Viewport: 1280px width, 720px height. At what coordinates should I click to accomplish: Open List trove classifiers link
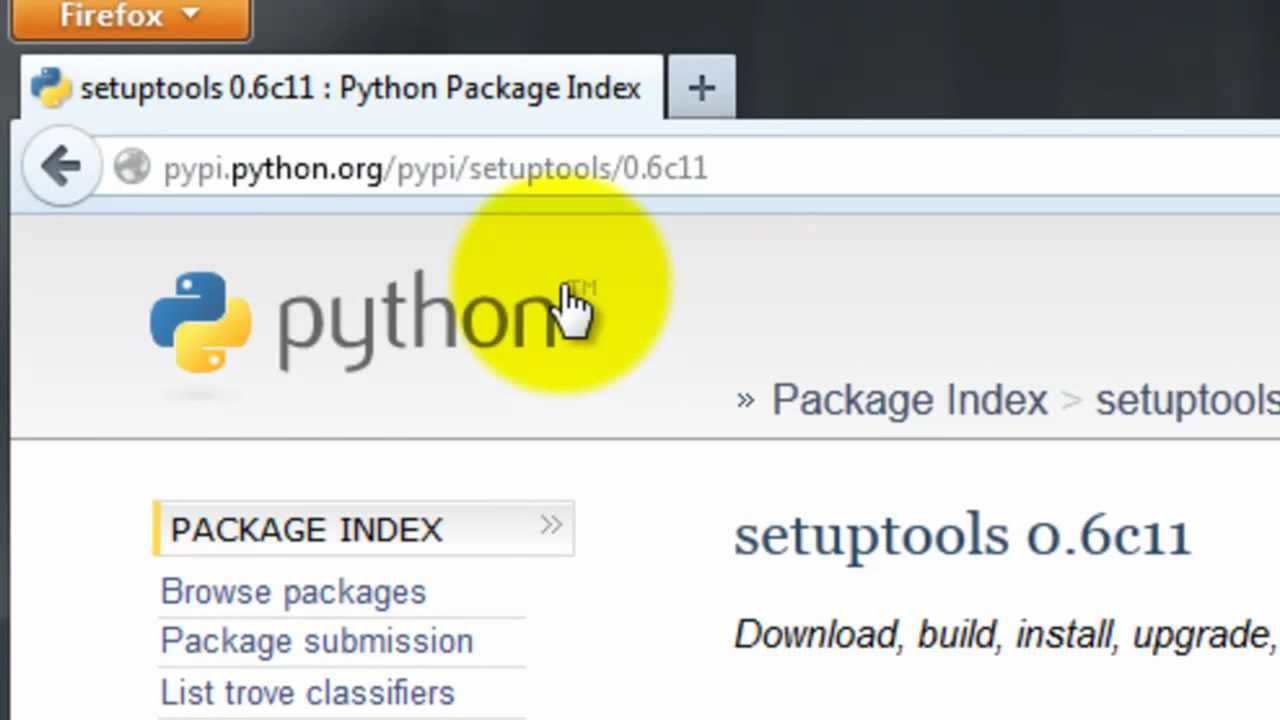pyautogui.click(x=307, y=692)
